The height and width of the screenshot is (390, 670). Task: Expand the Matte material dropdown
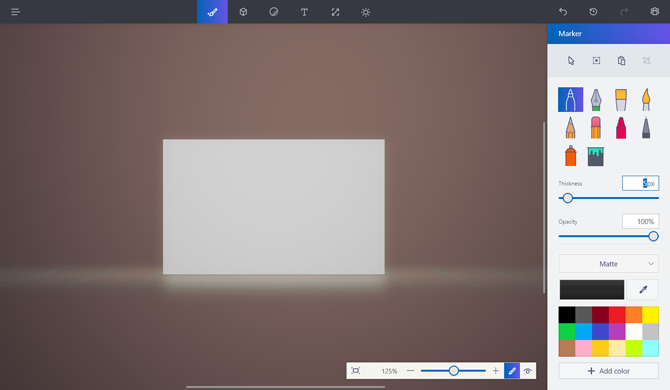pos(608,264)
